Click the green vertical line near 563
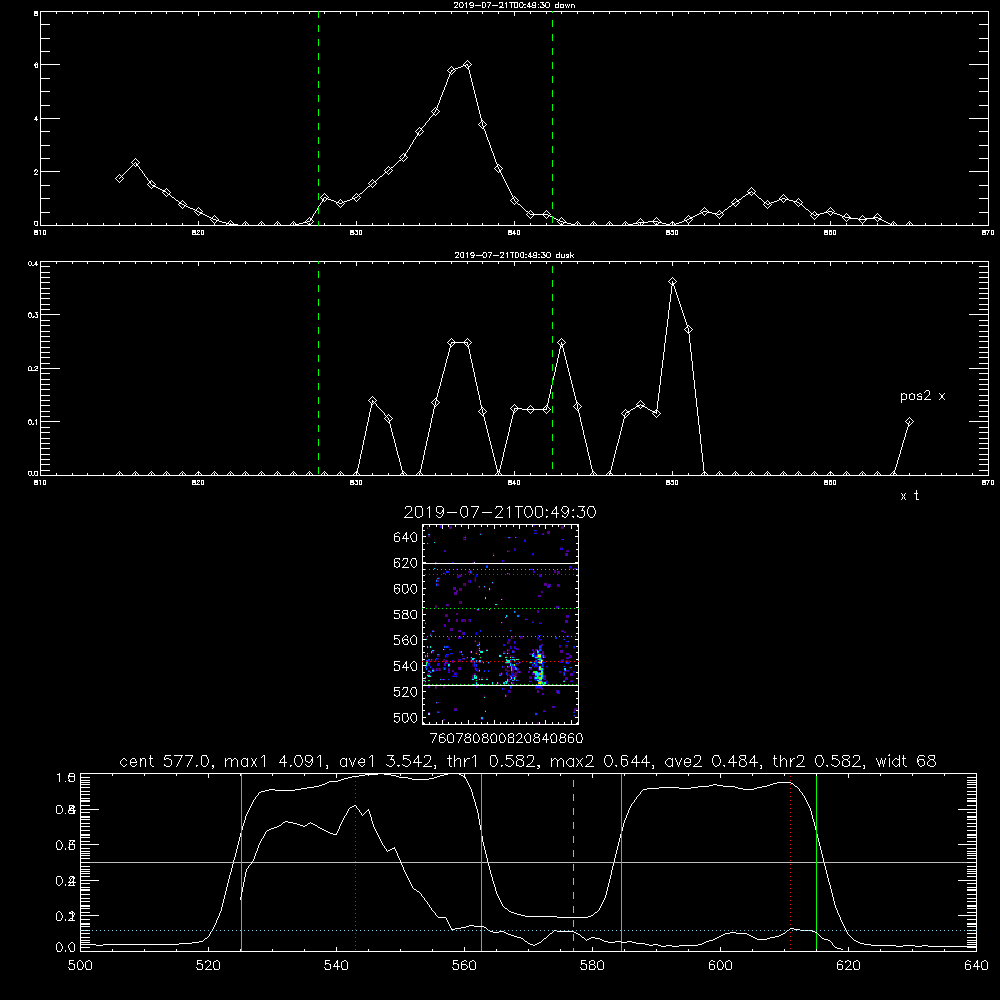The height and width of the screenshot is (1000, 1000). (x=482, y=862)
